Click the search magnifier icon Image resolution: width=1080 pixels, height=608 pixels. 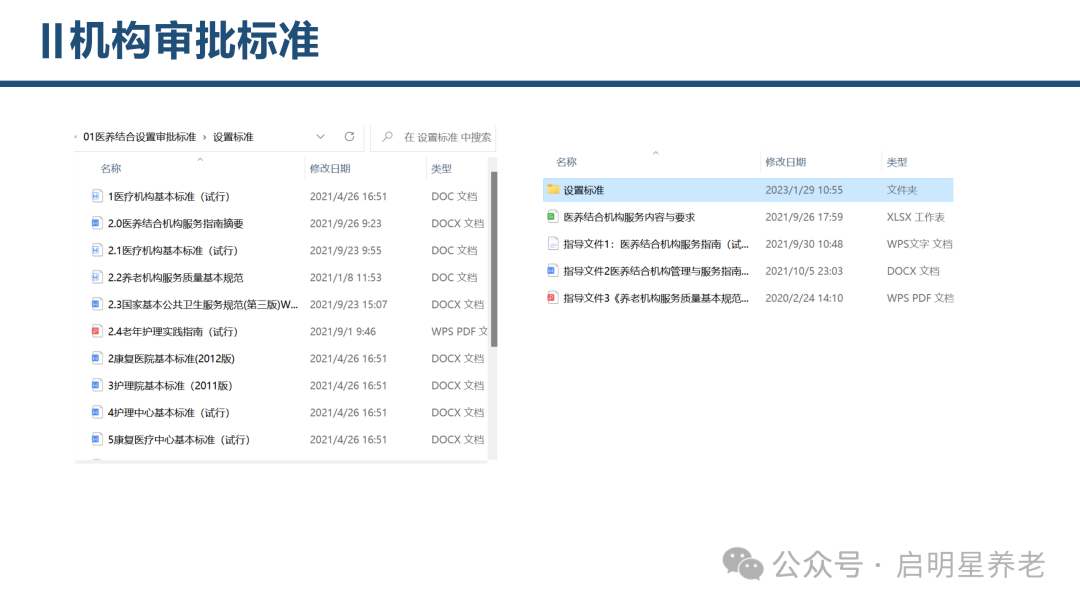386,136
